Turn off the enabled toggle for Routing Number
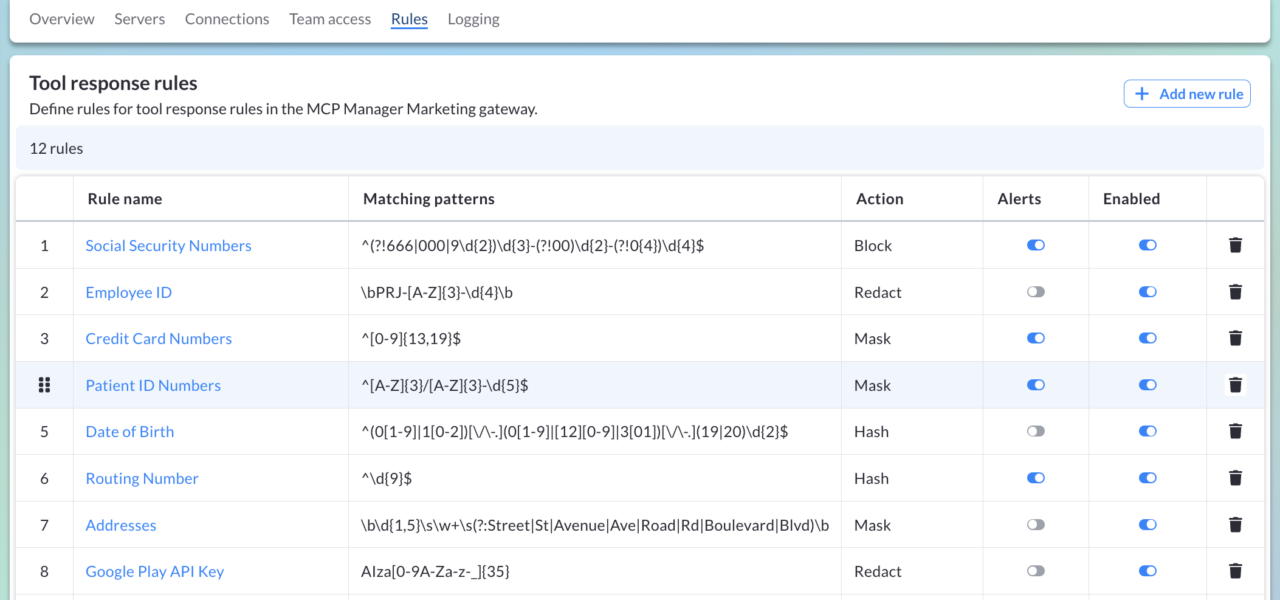Screen dimensions: 1280x600 pyautogui.click(x=1147, y=478)
